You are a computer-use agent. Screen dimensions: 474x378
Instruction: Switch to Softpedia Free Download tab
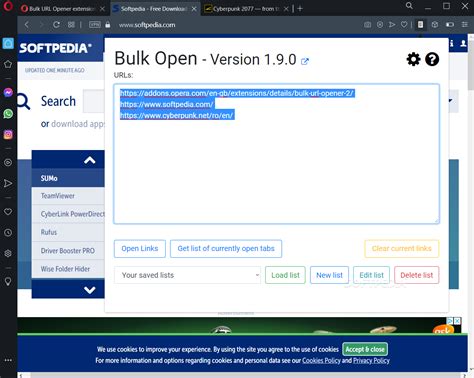click(x=154, y=9)
